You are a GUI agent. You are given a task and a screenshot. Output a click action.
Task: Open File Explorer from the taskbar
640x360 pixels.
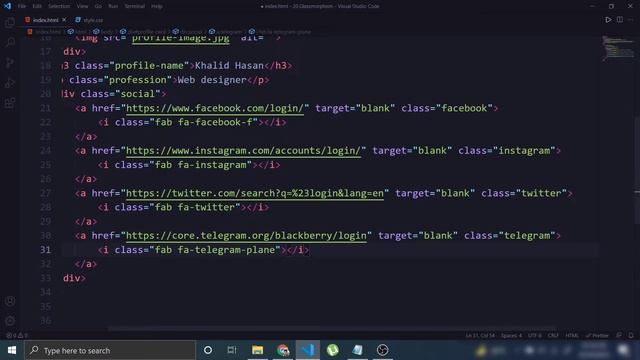(258, 350)
